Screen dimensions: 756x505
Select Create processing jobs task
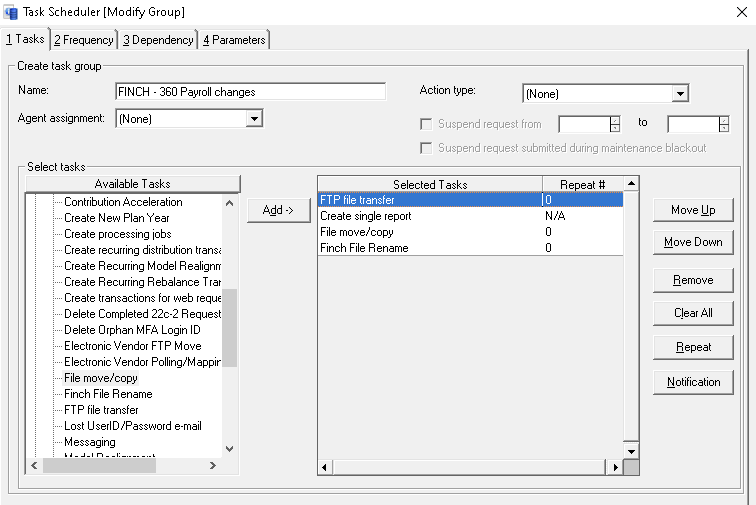[x=118, y=234]
